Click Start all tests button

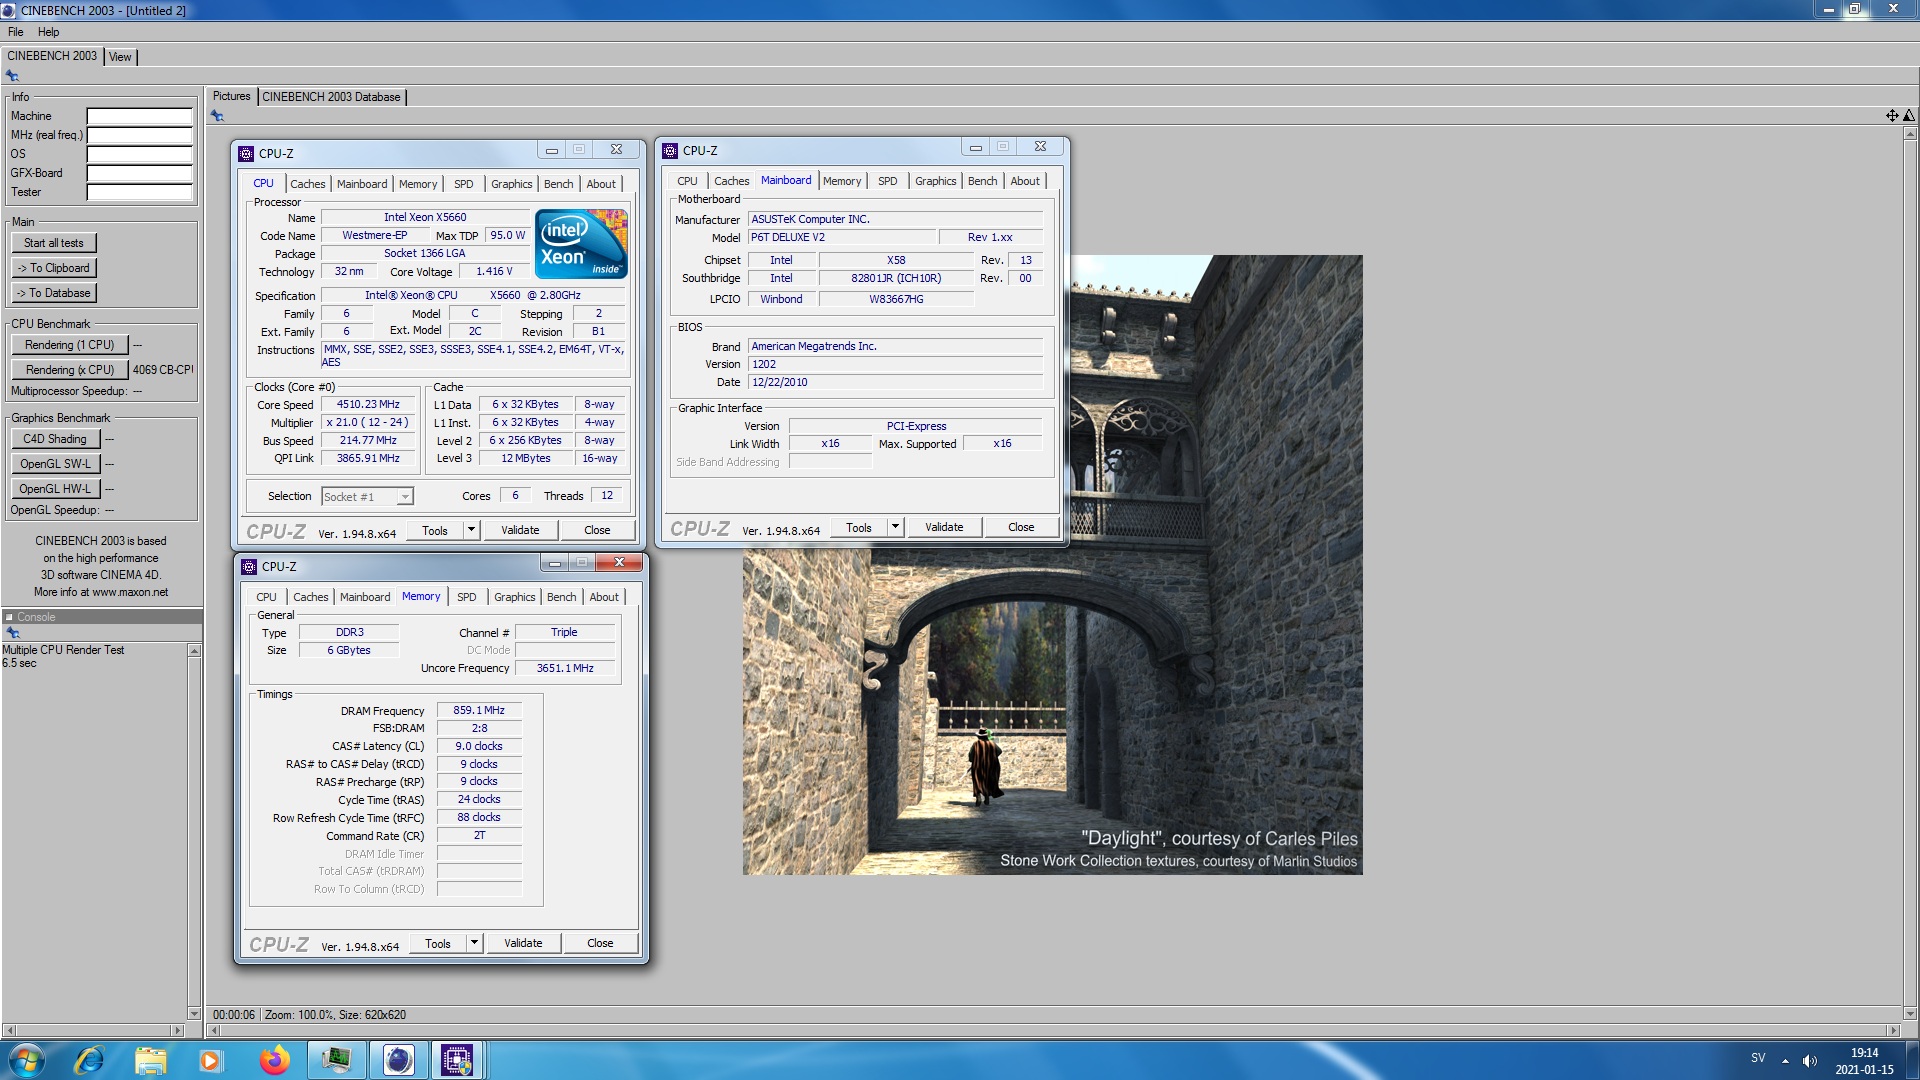(x=54, y=243)
